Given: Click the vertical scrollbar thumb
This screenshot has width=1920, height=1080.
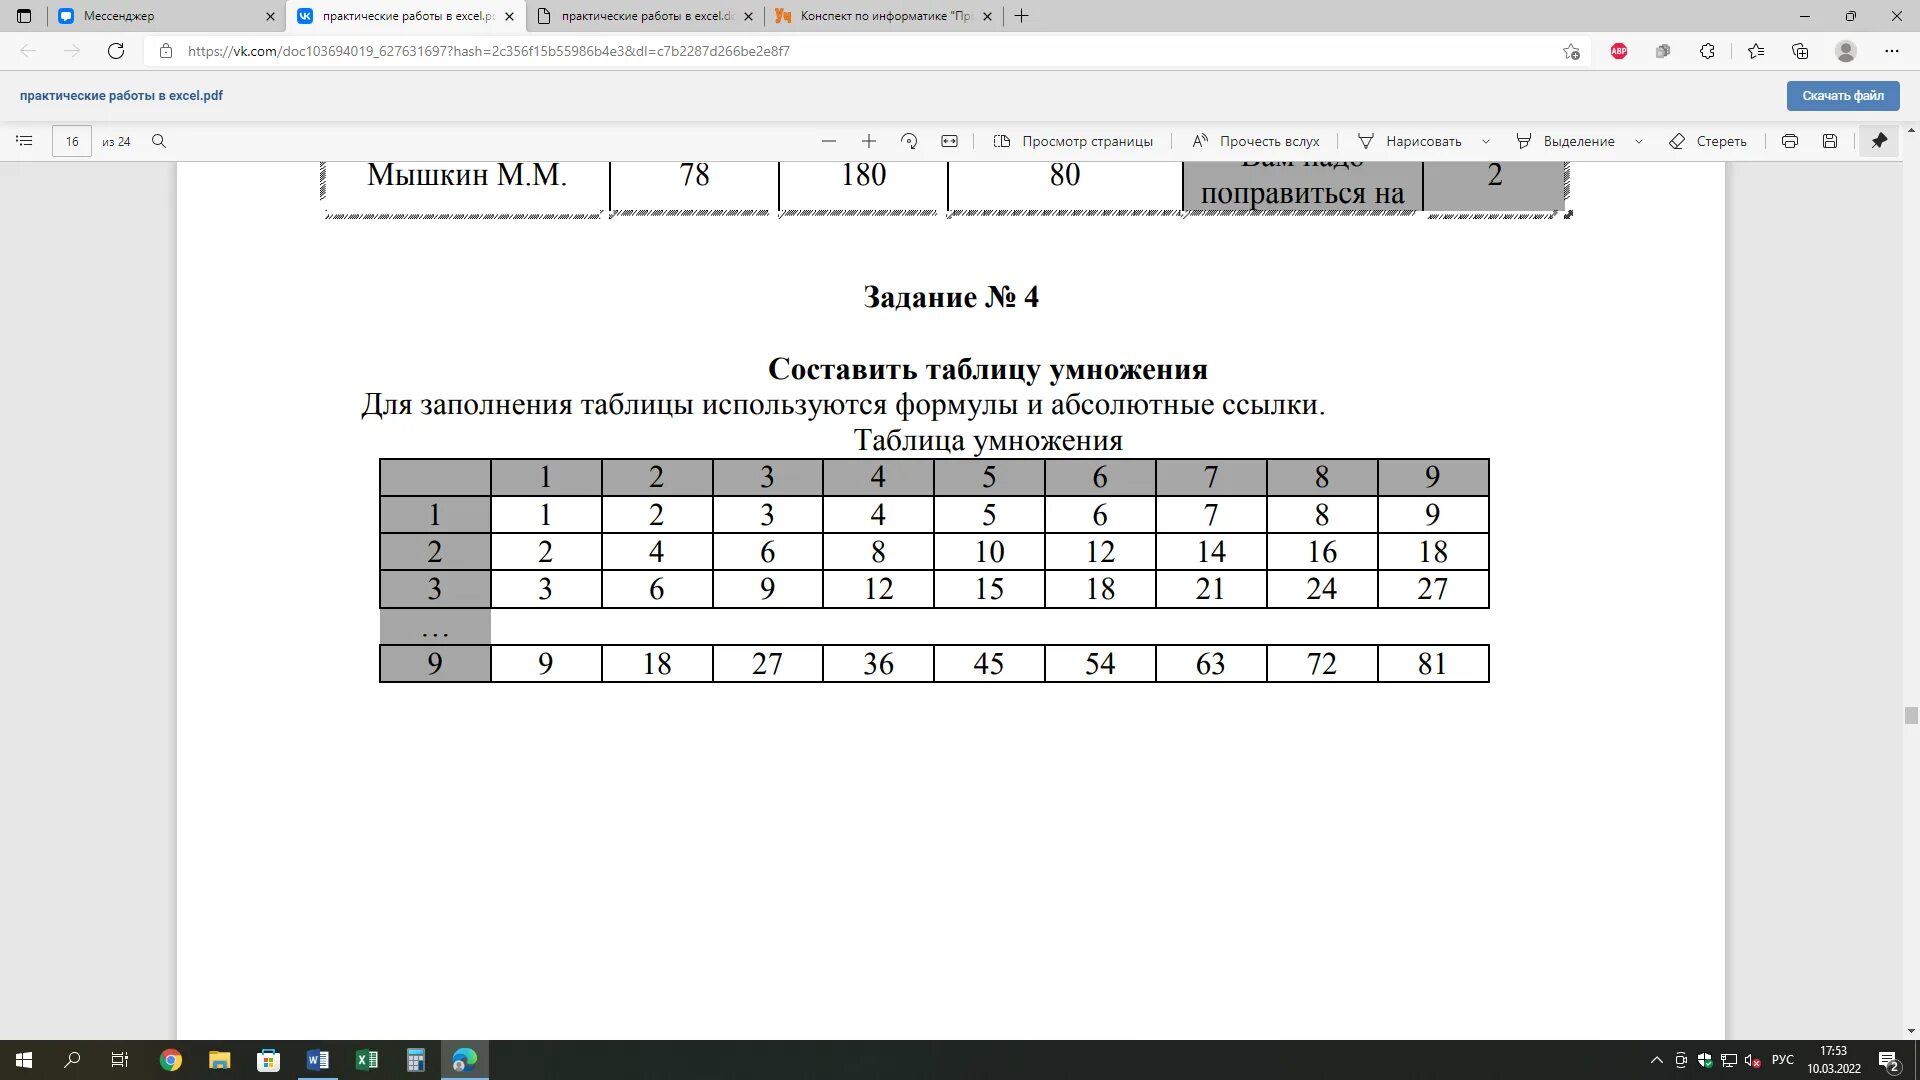Looking at the screenshot, I should (x=1911, y=715).
